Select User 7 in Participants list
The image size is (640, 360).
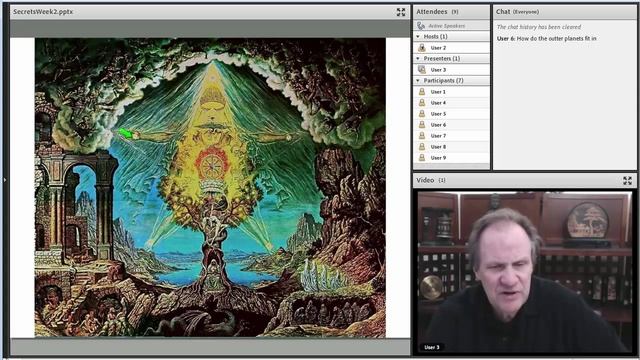[451, 136]
